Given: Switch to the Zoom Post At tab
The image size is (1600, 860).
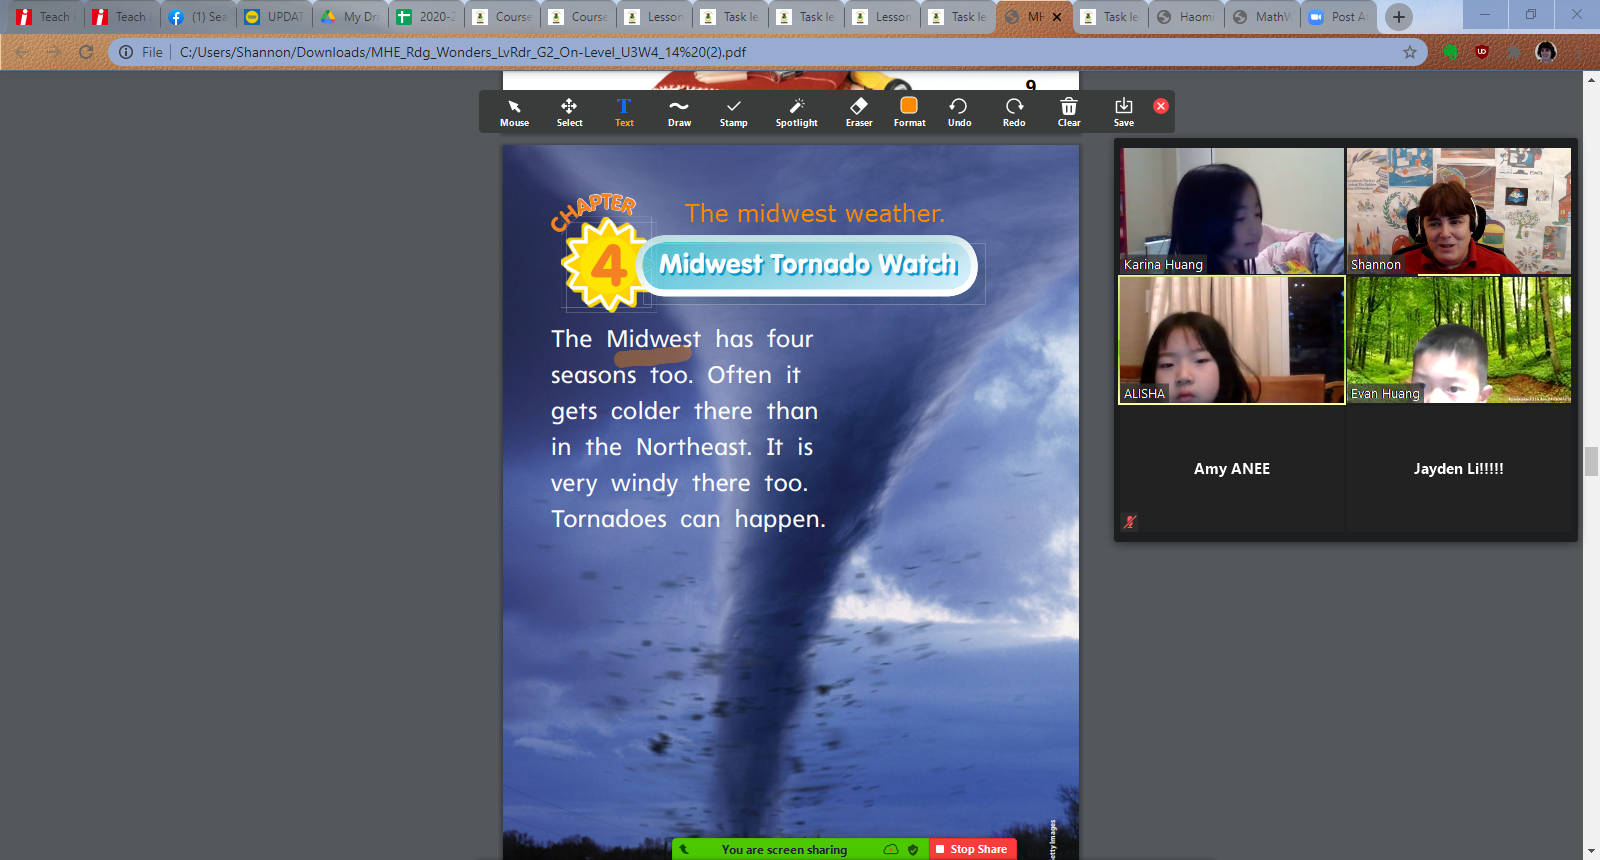Looking at the screenshot, I should pyautogui.click(x=1338, y=17).
